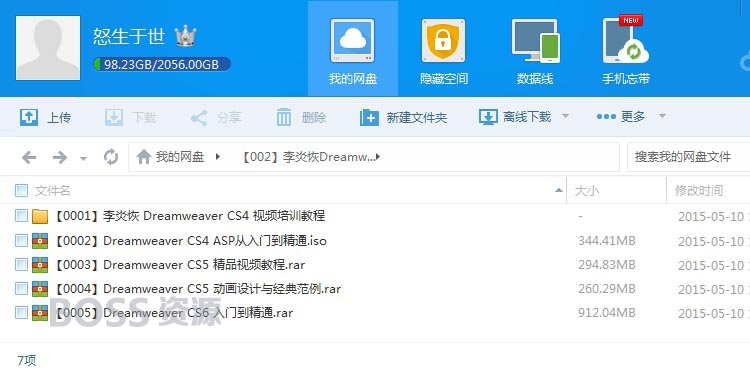
Task: Expand arrow after 我的网盘 breadcrumb
Action: coord(218,156)
